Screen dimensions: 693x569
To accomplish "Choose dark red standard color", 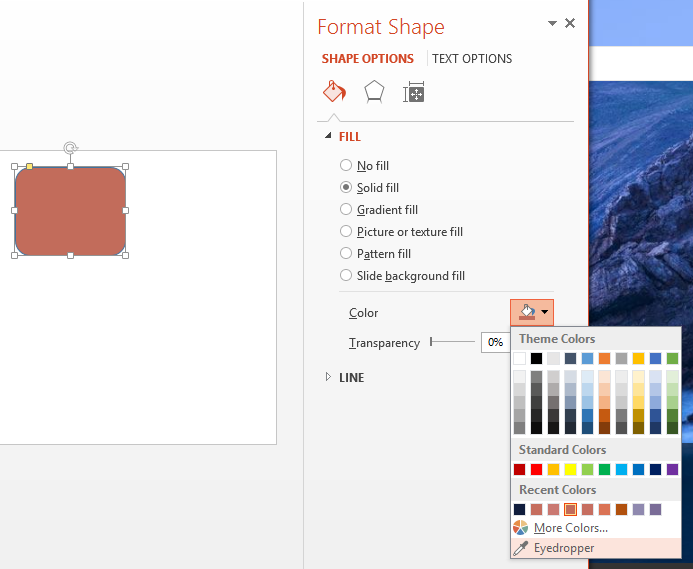I will [520, 469].
